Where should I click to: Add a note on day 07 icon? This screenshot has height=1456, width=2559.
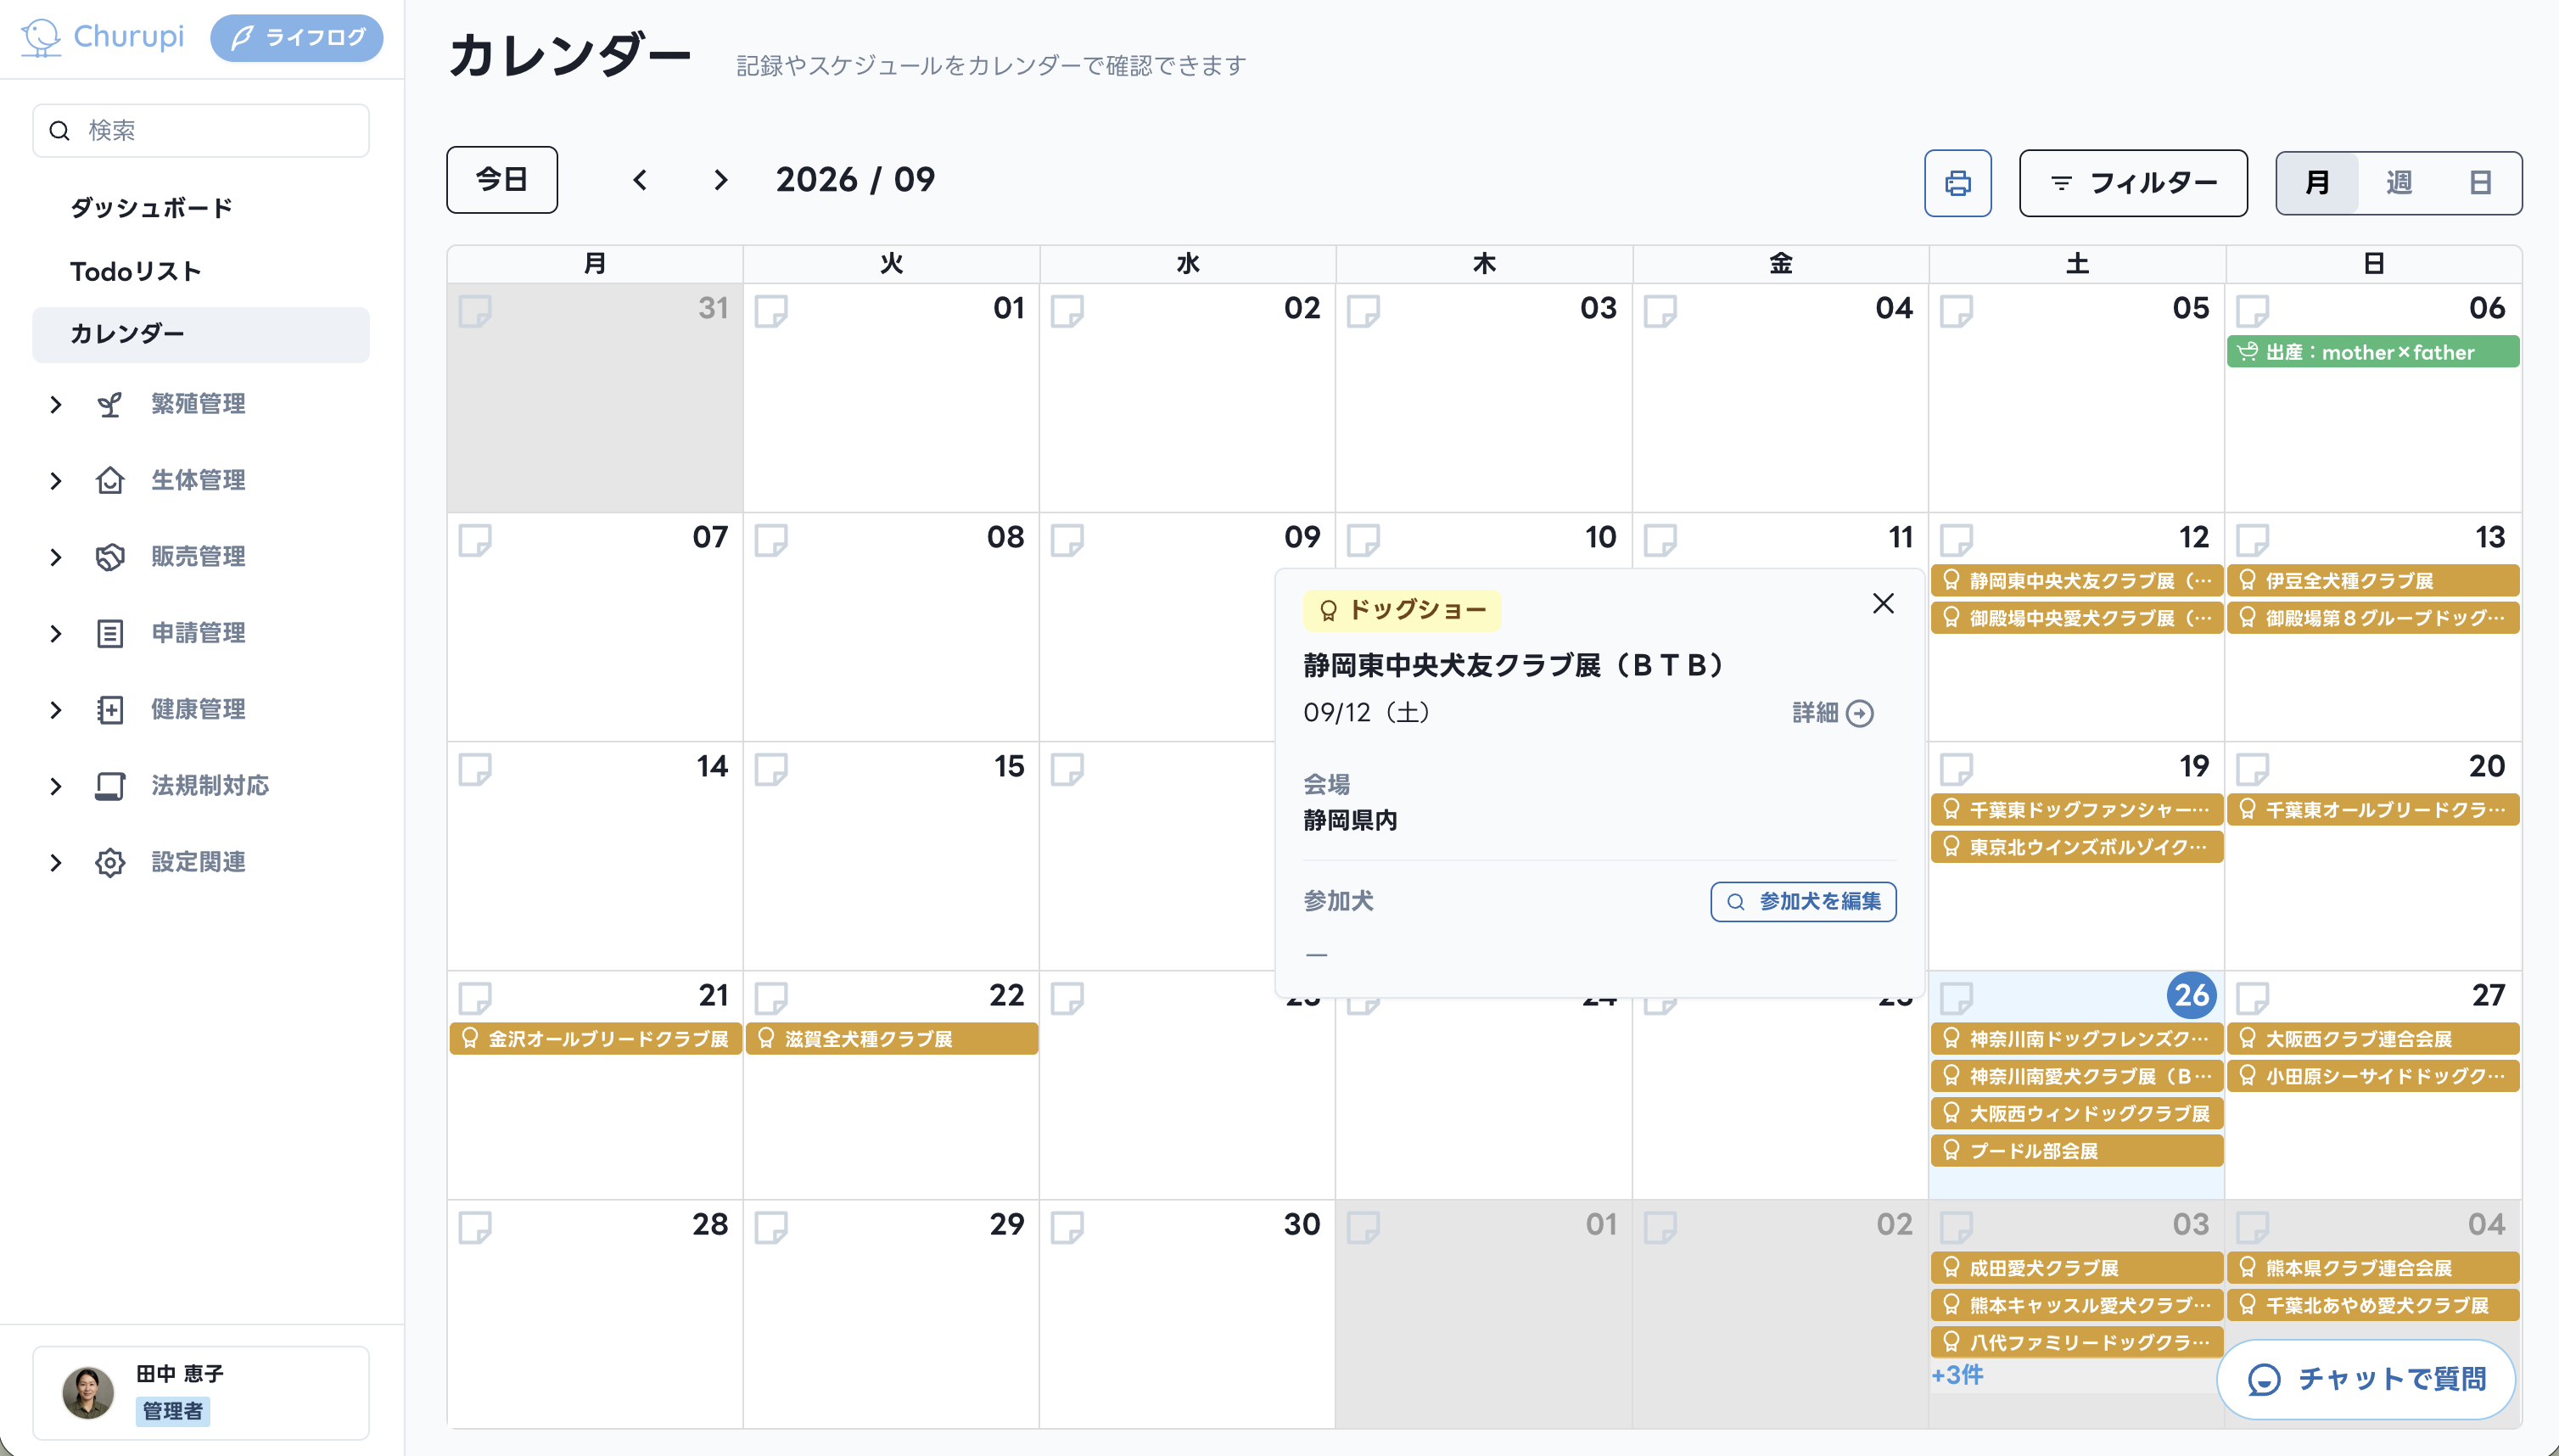tap(475, 540)
